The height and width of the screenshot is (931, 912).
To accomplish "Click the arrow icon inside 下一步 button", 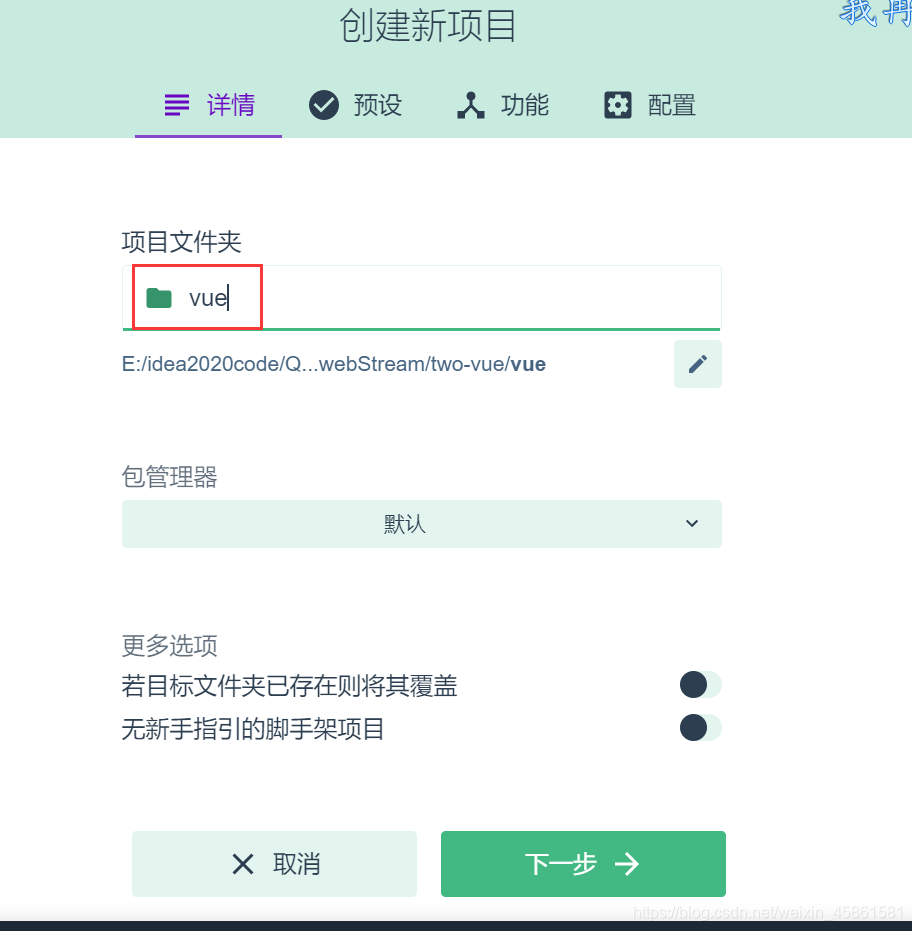I will 625,864.
